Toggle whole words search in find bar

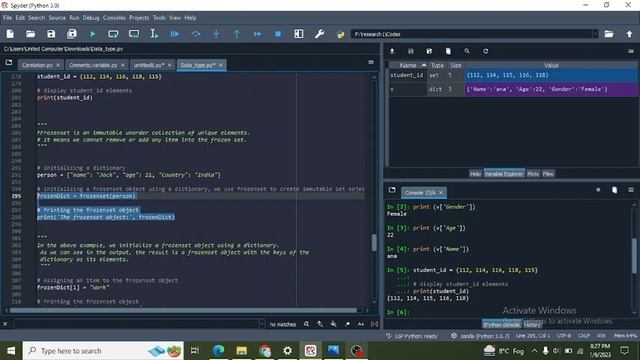pos(375,324)
